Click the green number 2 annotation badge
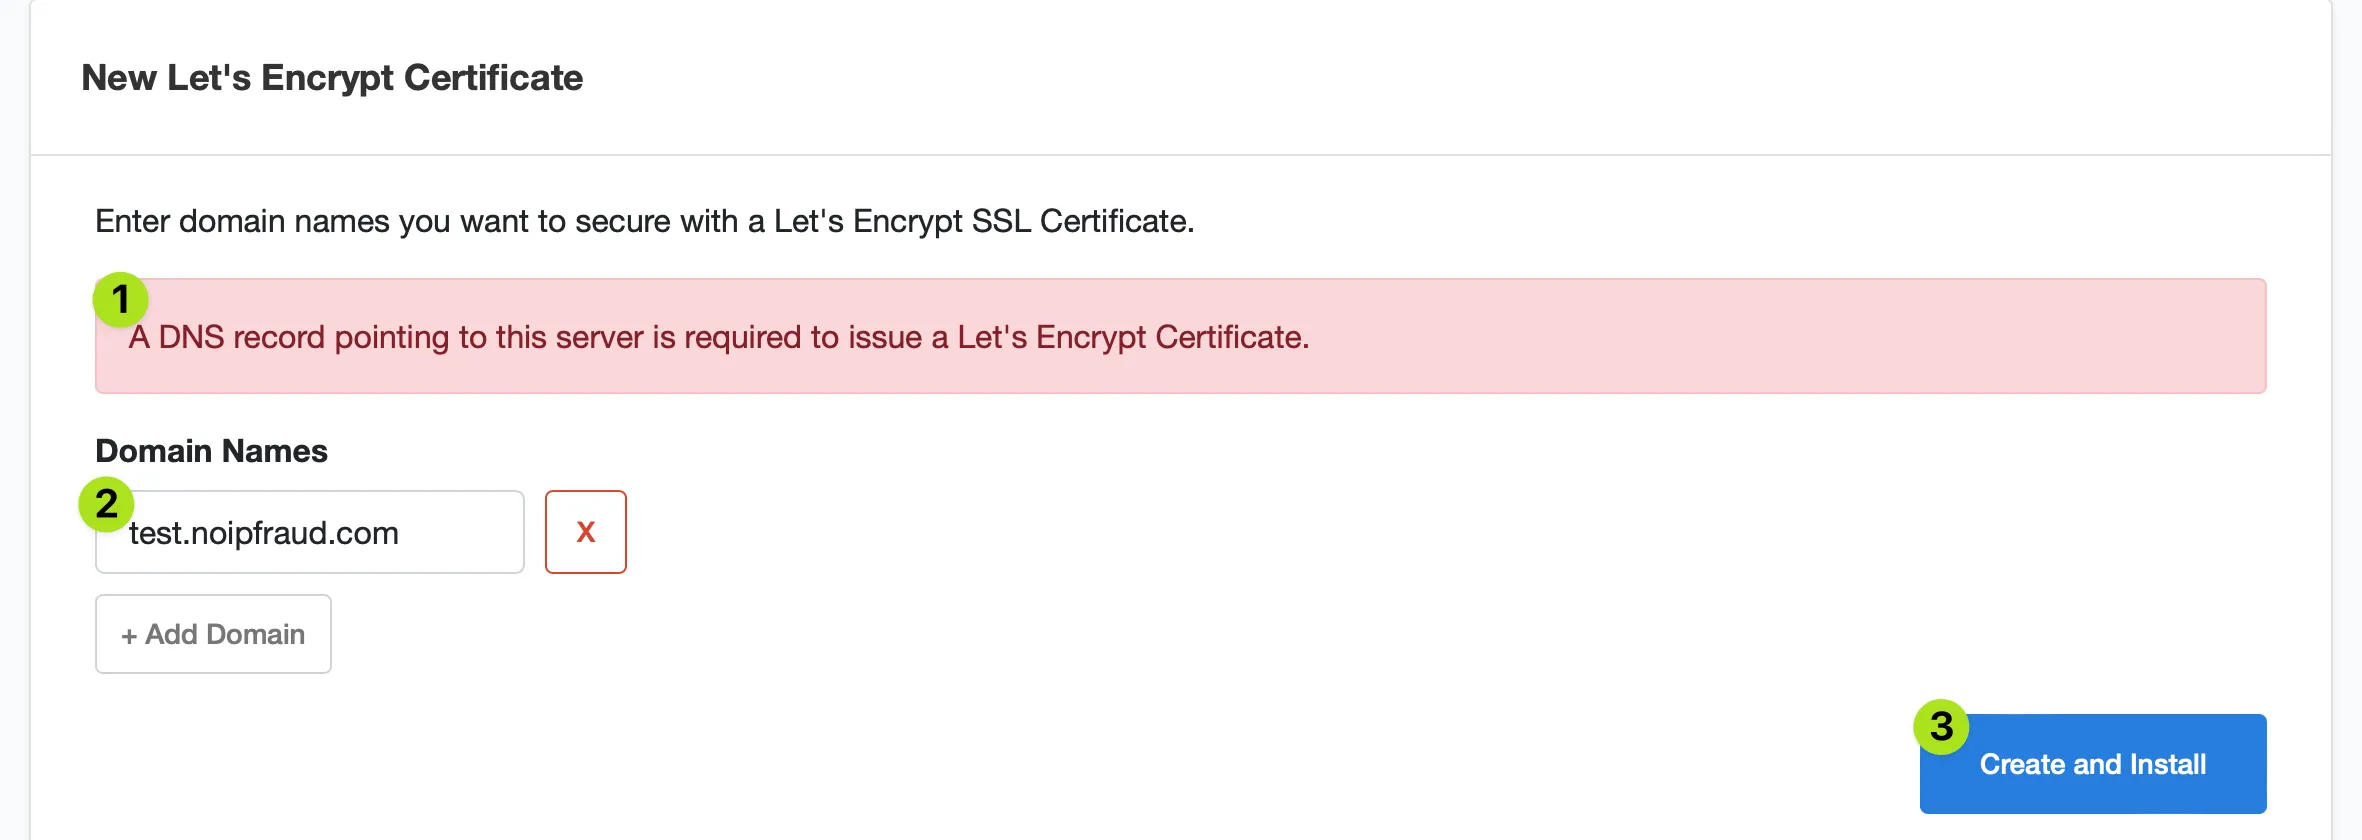 click(x=106, y=504)
